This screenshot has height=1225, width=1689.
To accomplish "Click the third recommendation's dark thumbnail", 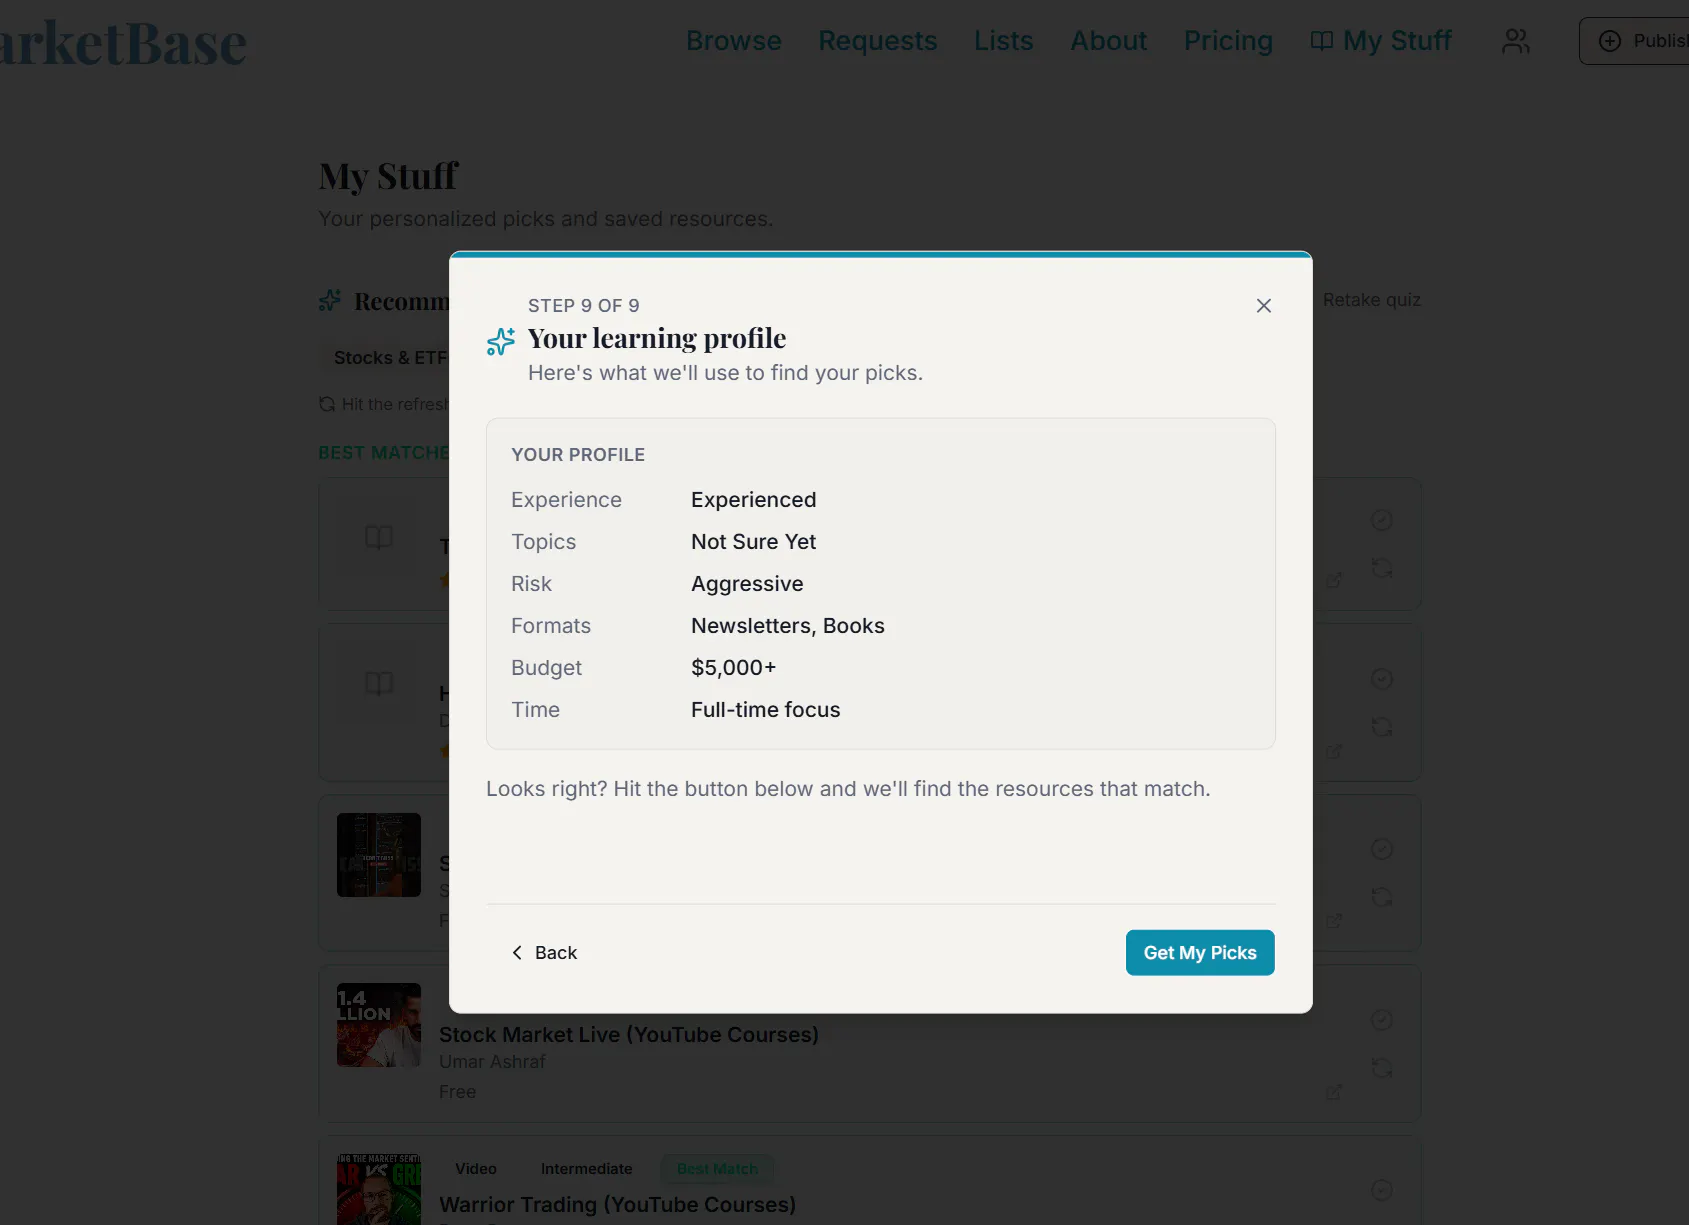I will tap(379, 855).
